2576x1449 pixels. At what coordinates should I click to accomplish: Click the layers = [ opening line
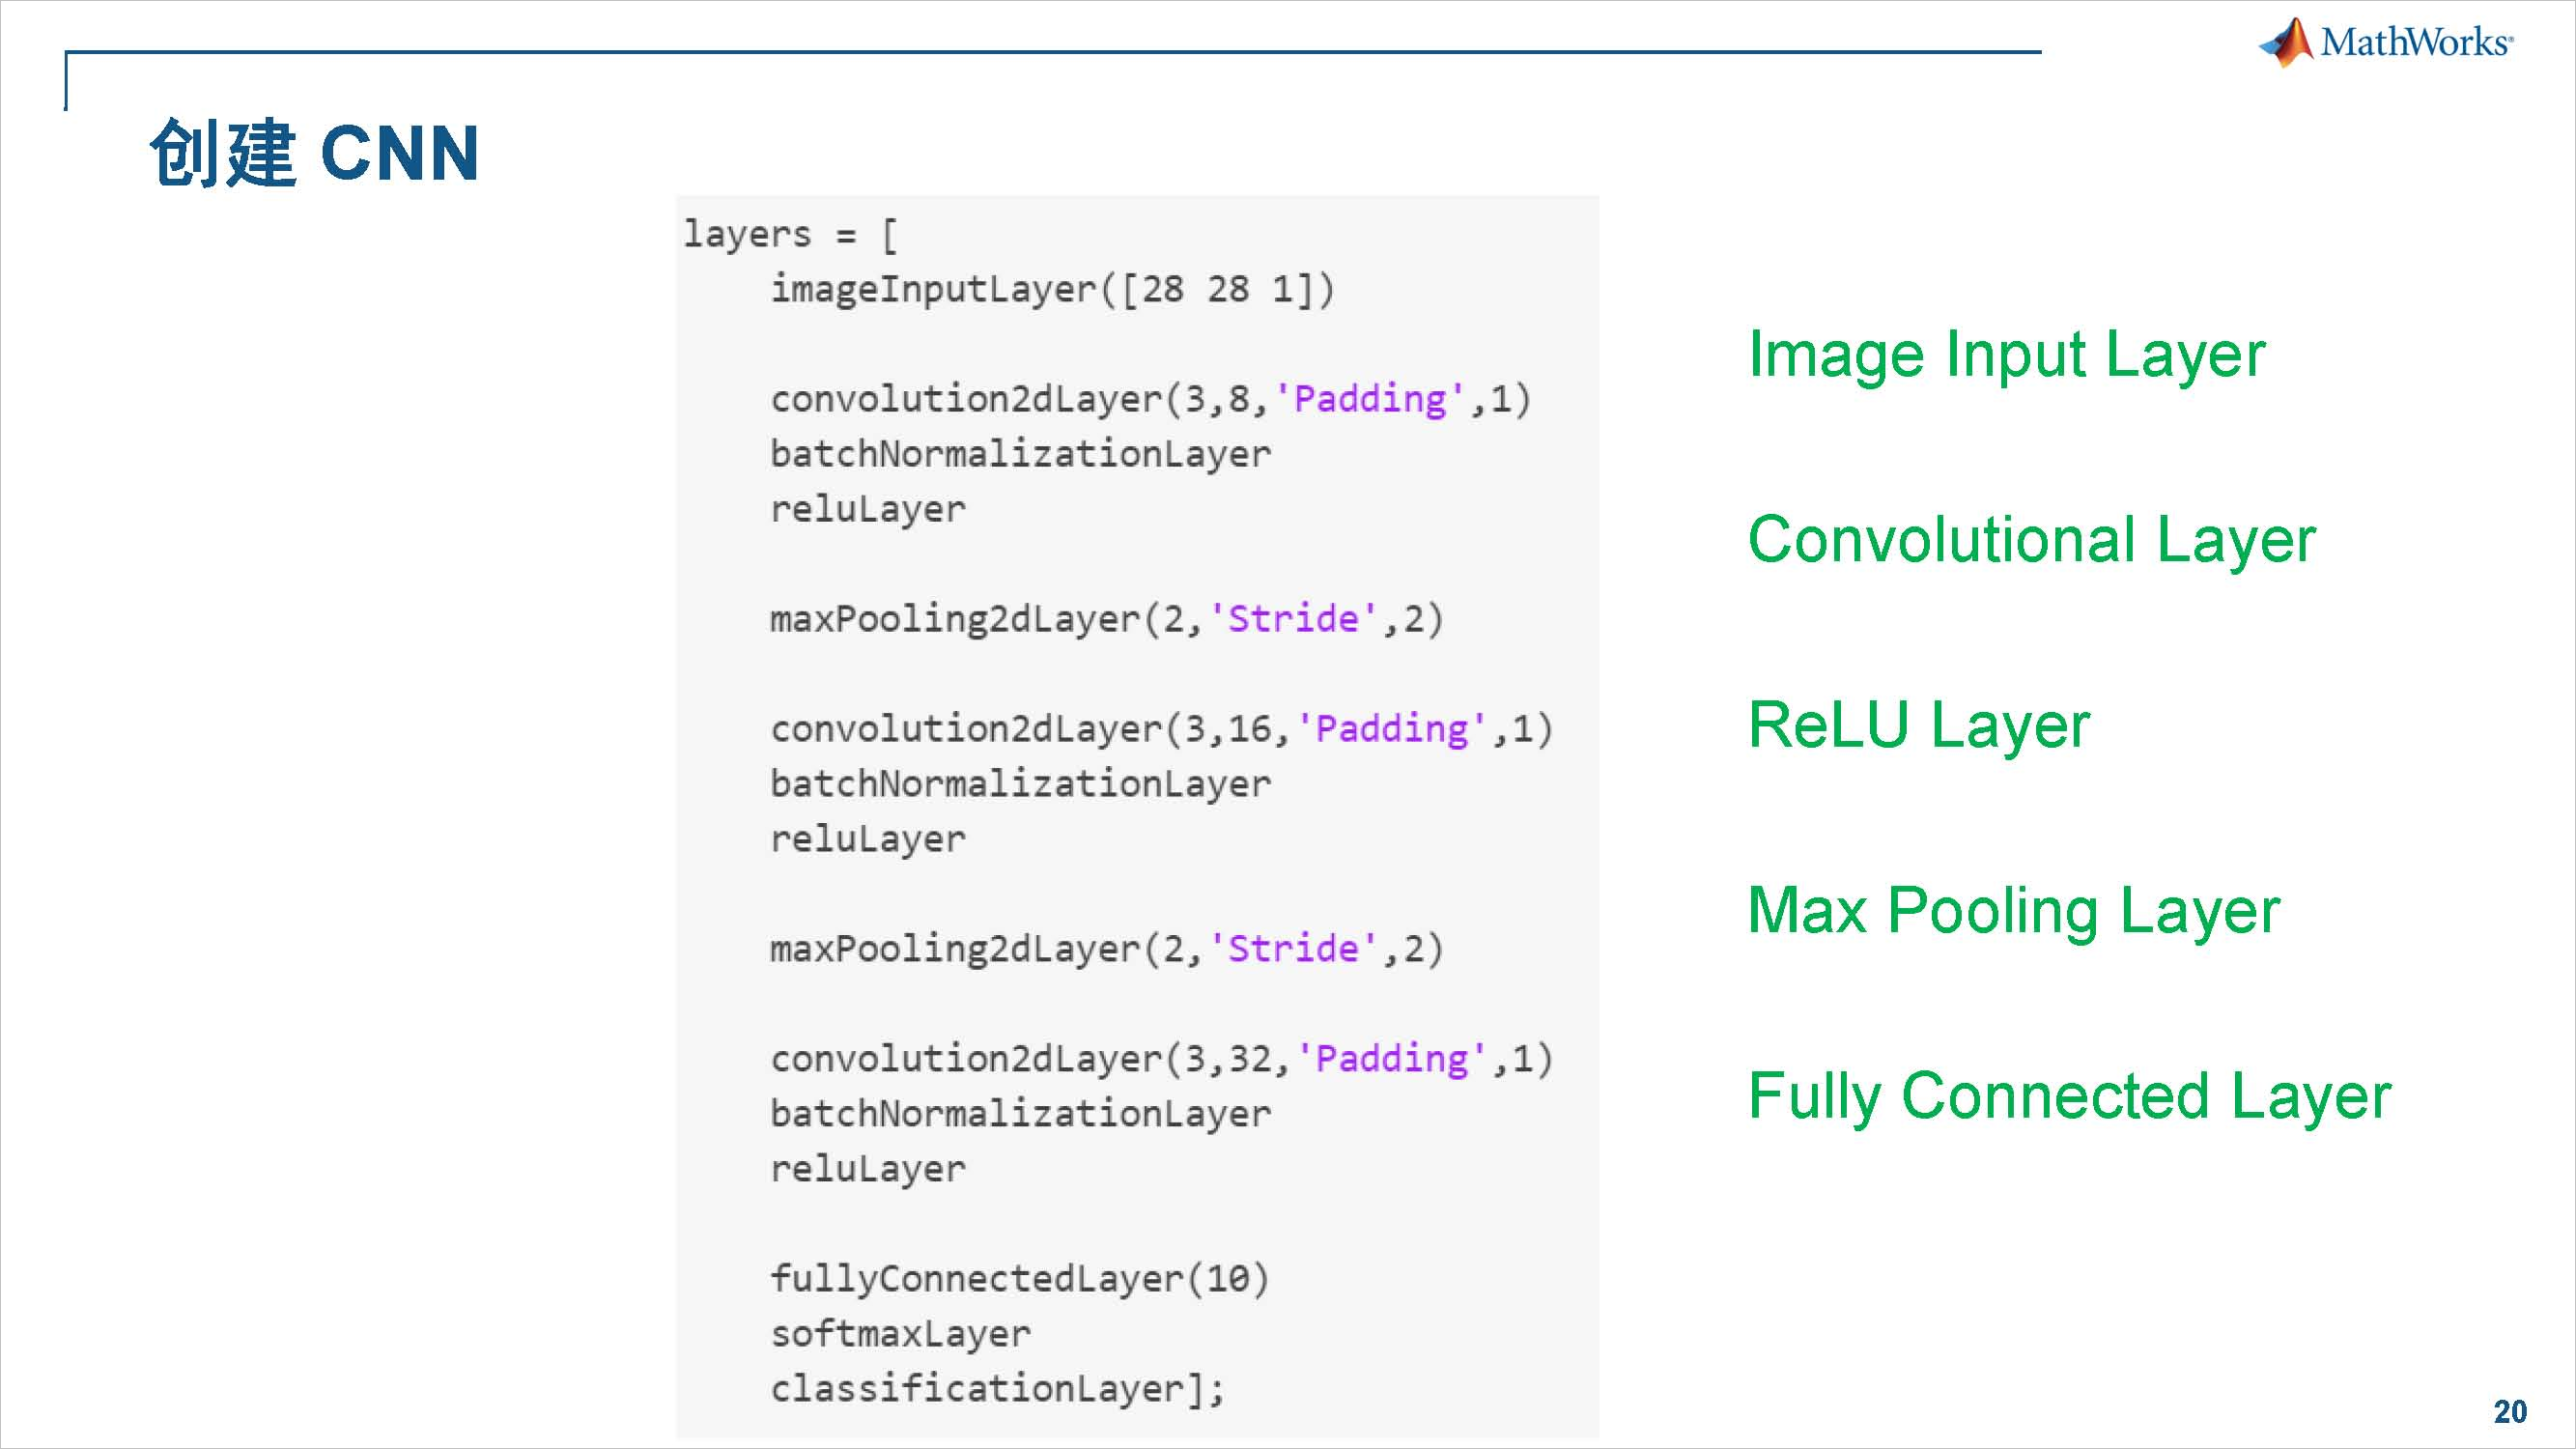click(790, 234)
